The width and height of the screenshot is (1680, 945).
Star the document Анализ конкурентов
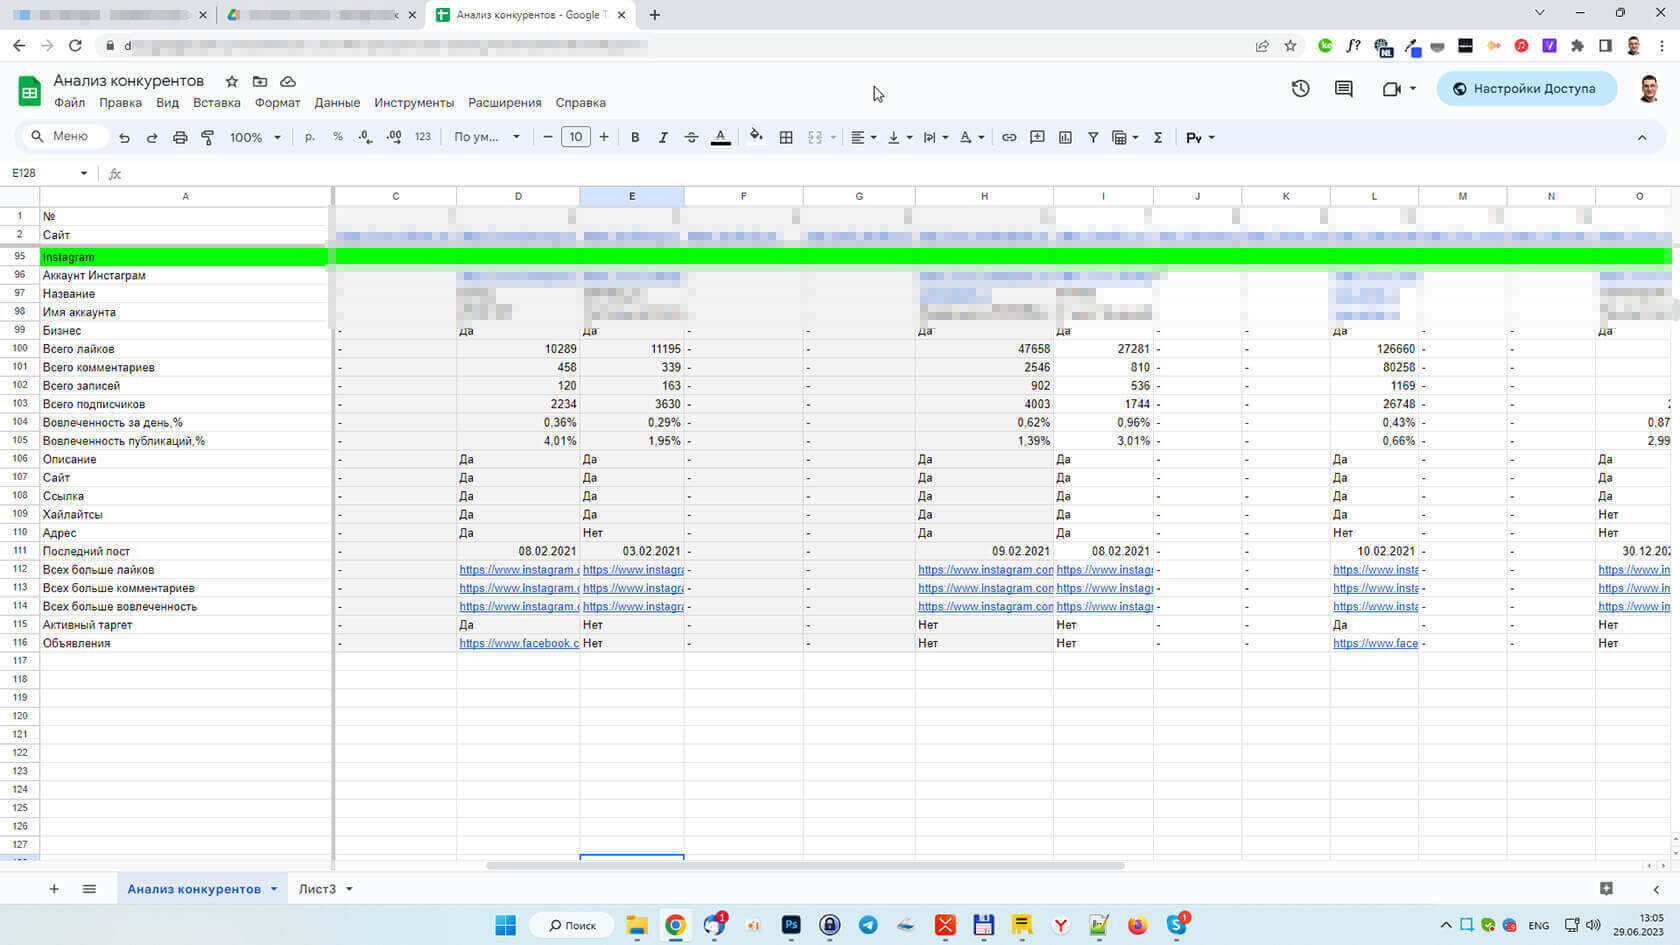[232, 81]
